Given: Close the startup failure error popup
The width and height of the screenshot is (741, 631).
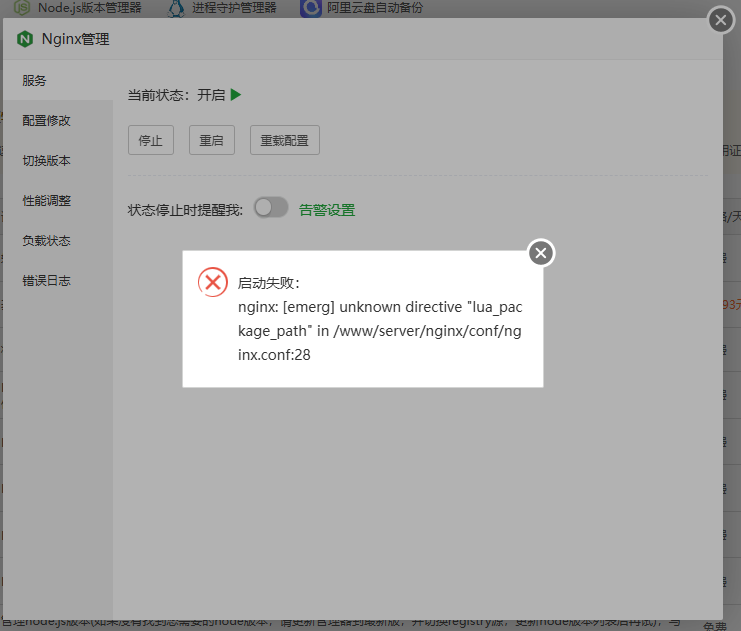Looking at the screenshot, I should (541, 253).
